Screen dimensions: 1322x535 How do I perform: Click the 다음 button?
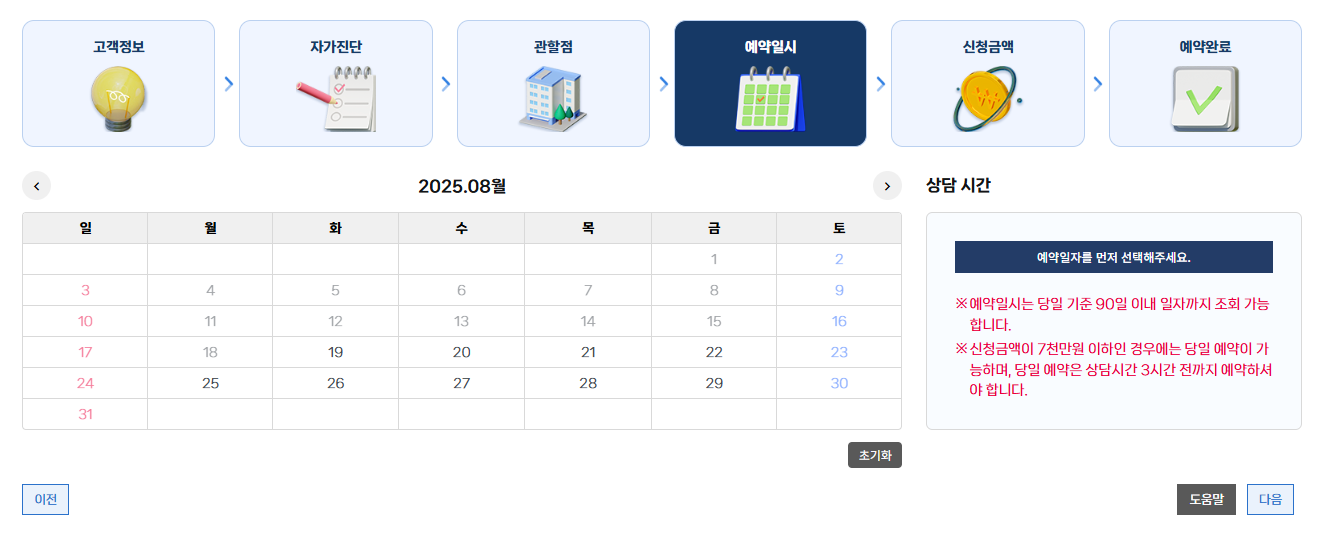click(1270, 499)
